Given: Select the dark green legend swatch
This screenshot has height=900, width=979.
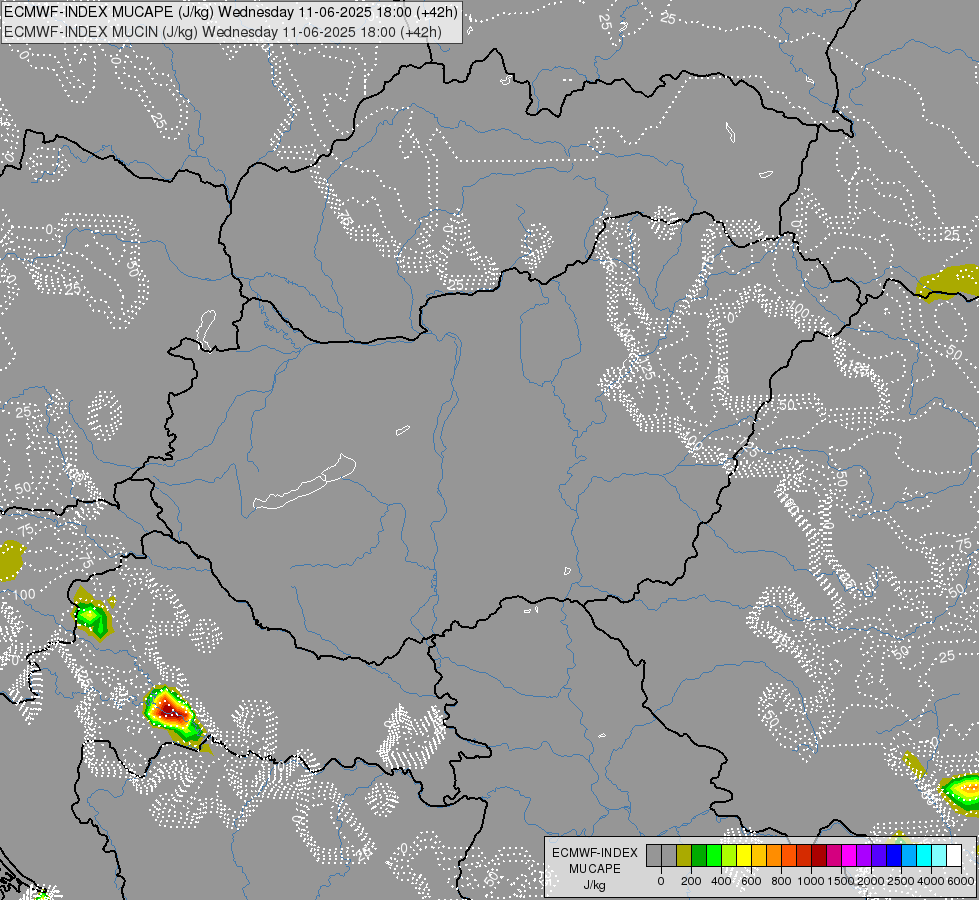Looking at the screenshot, I should [x=699, y=855].
